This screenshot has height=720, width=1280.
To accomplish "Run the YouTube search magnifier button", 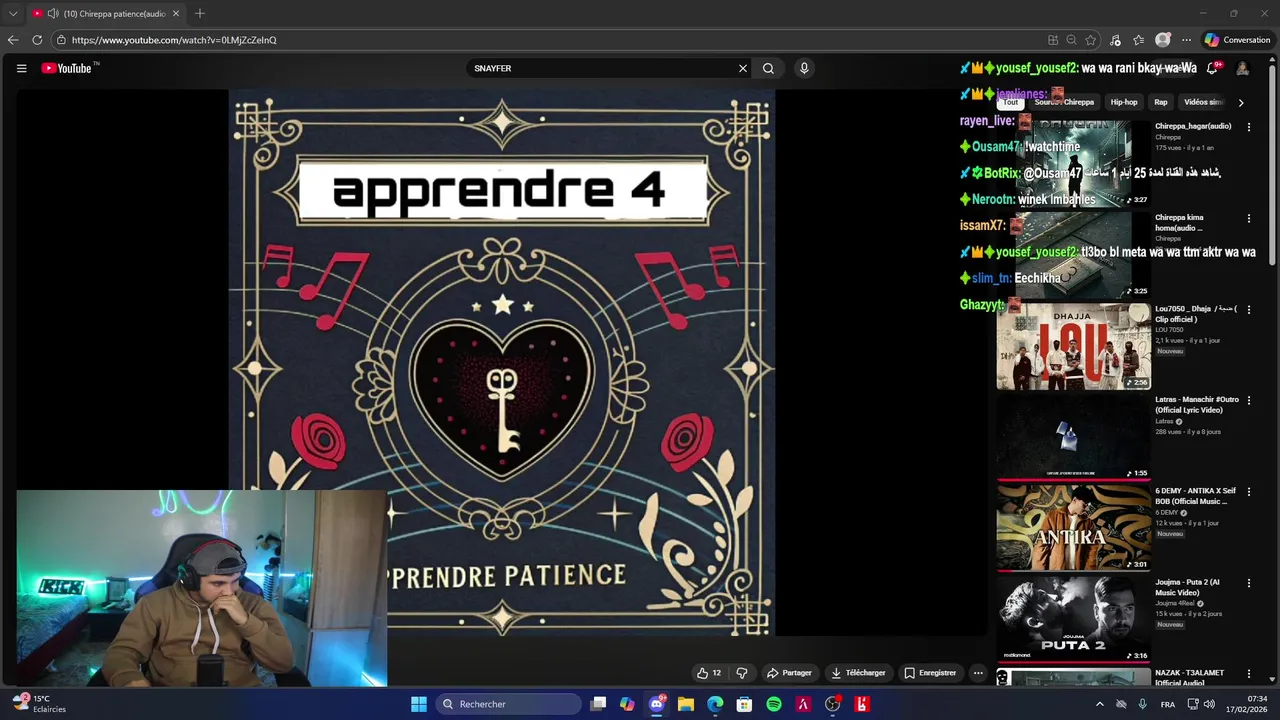I will [768, 68].
